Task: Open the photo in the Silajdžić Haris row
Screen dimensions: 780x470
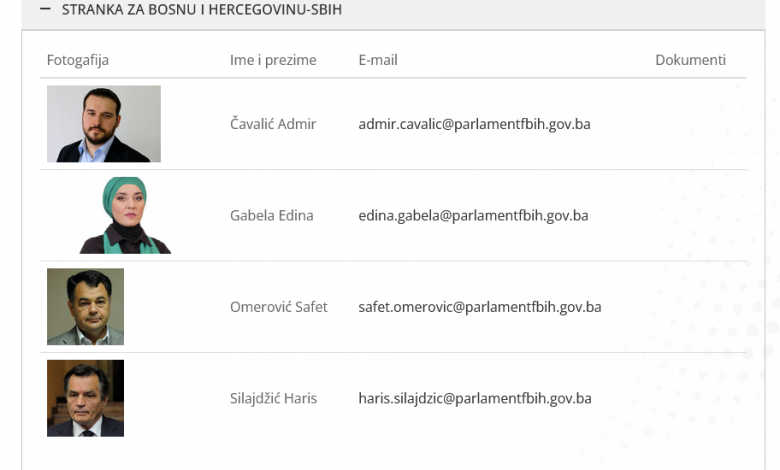Action: point(85,398)
